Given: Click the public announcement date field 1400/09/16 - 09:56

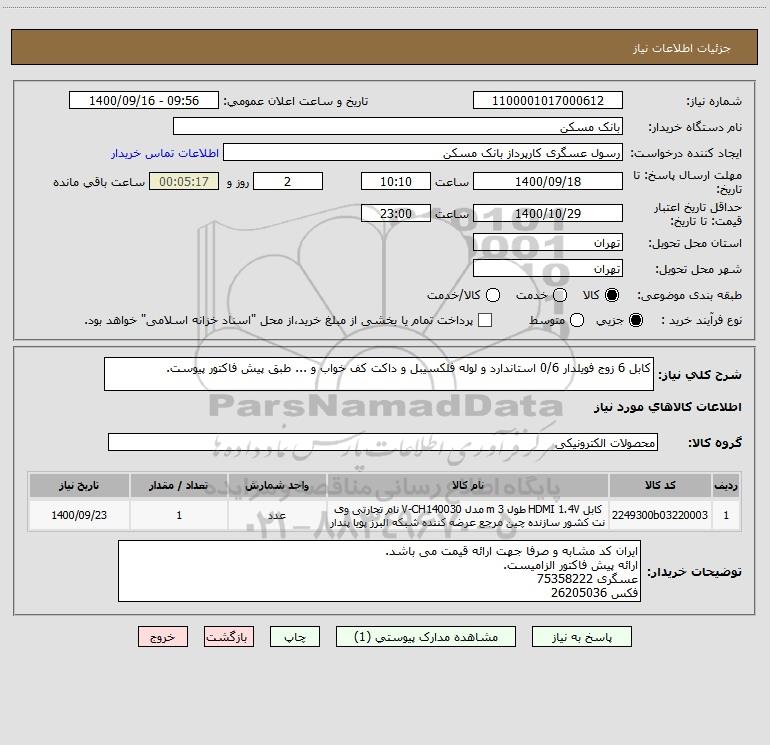Looking at the screenshot, I should (143, 101).
